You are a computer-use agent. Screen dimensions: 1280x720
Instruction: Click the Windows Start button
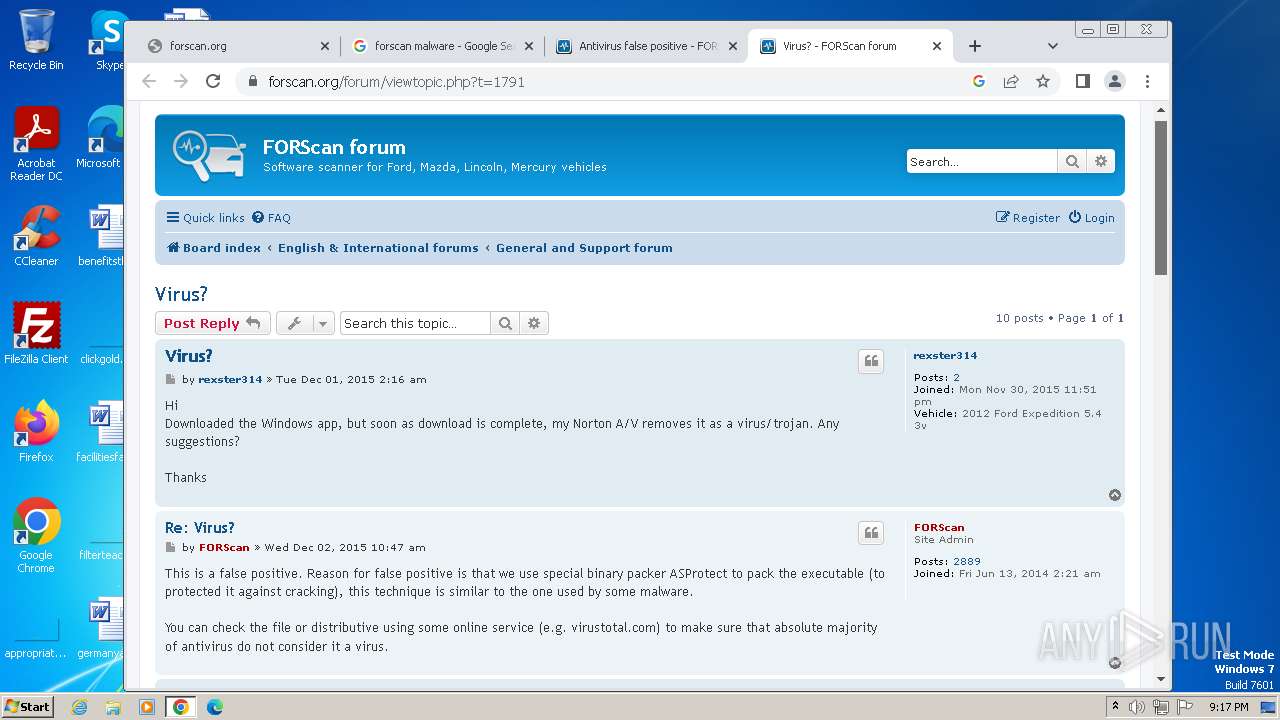pyautogui.click(x=27, y=706)
